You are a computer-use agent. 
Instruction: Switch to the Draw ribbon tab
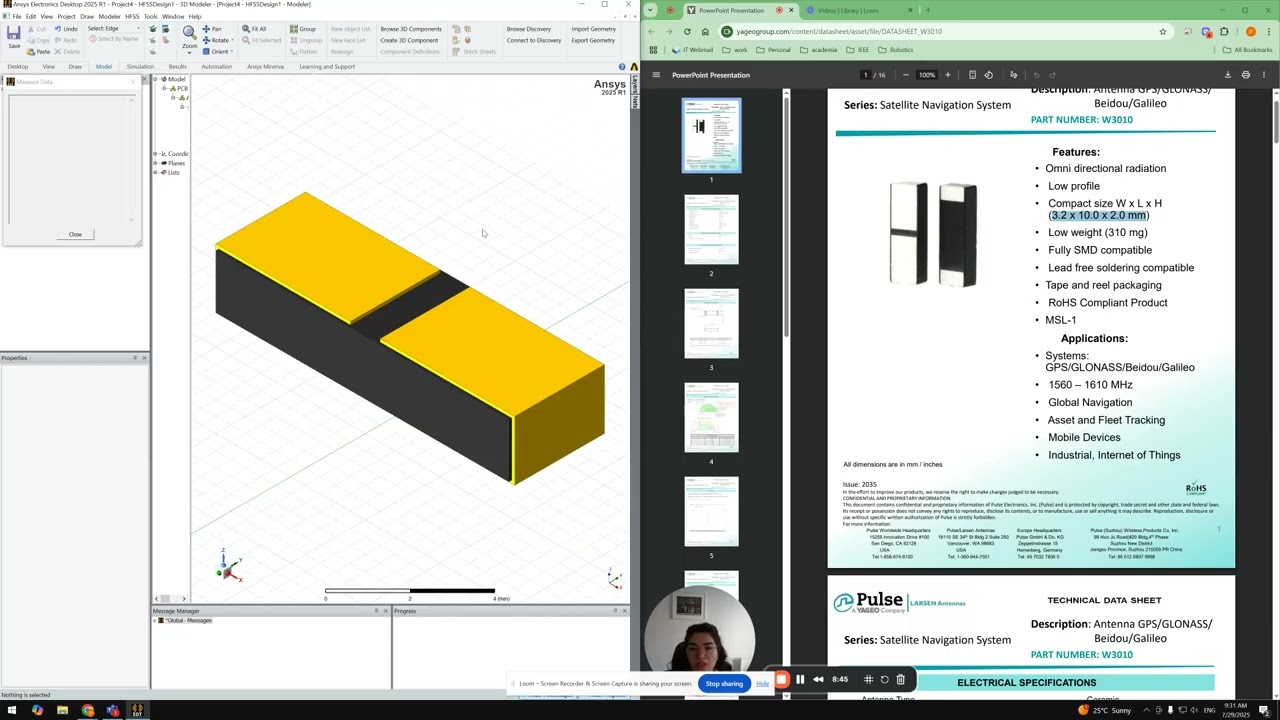click(x=75, y=67)
